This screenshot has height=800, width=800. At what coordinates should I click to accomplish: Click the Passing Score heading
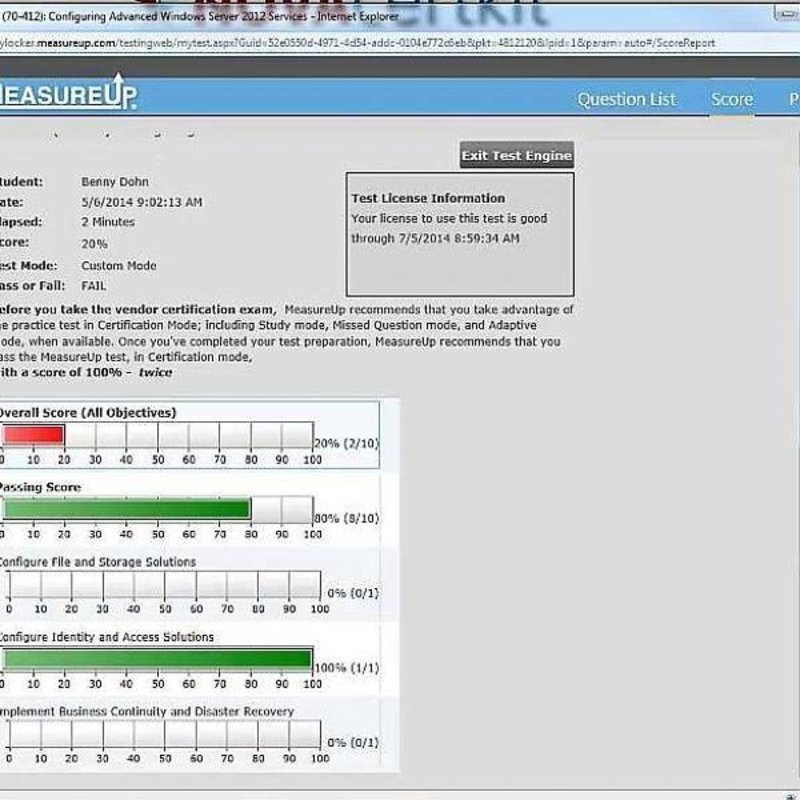pyautogui.click(x=40, y=487)
